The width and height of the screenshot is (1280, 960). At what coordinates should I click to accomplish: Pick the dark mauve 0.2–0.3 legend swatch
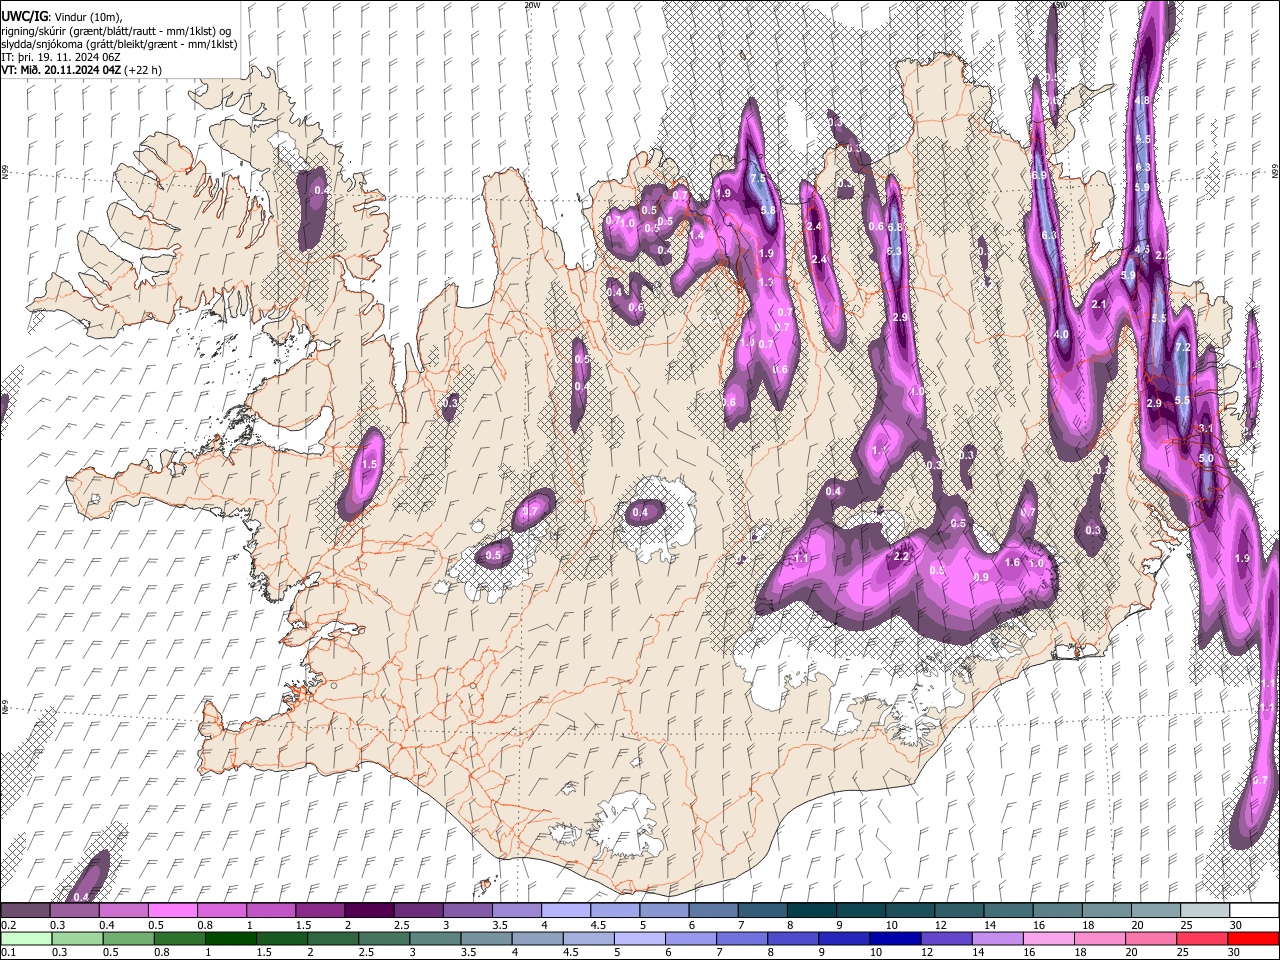point(25,911)
